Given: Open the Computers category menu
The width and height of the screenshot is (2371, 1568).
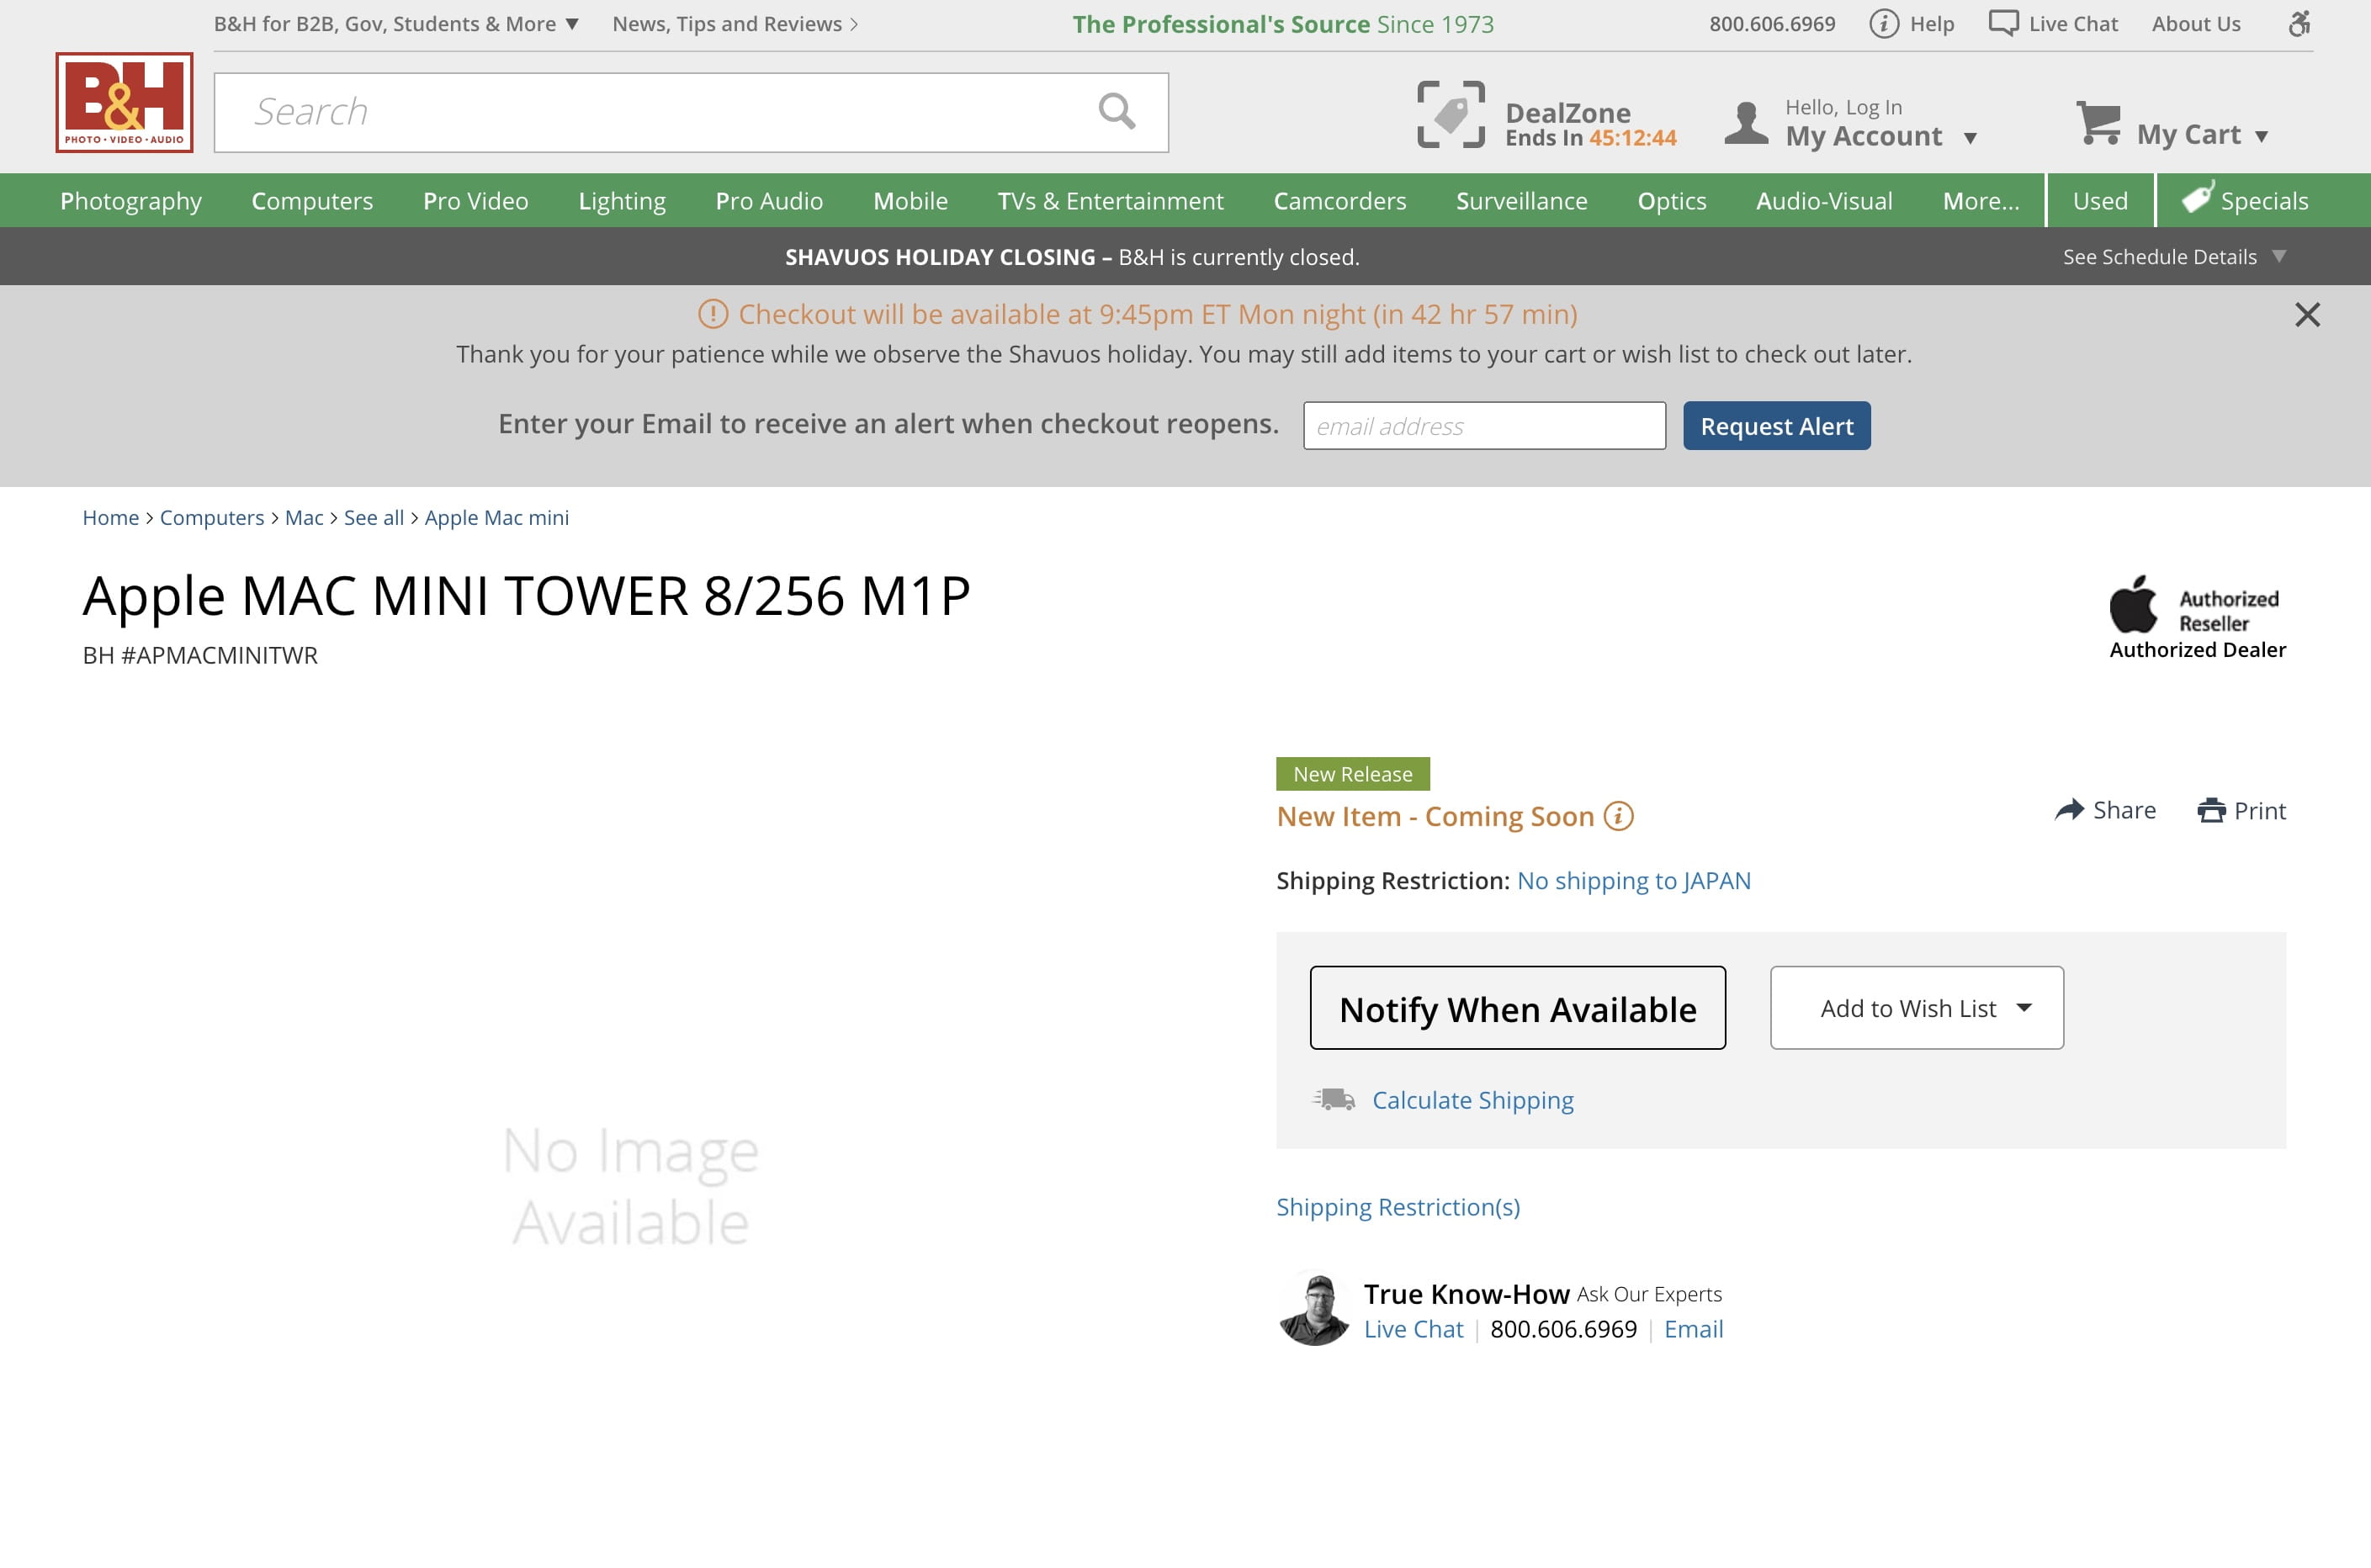Looking at the screenshot, I should 312,201.
